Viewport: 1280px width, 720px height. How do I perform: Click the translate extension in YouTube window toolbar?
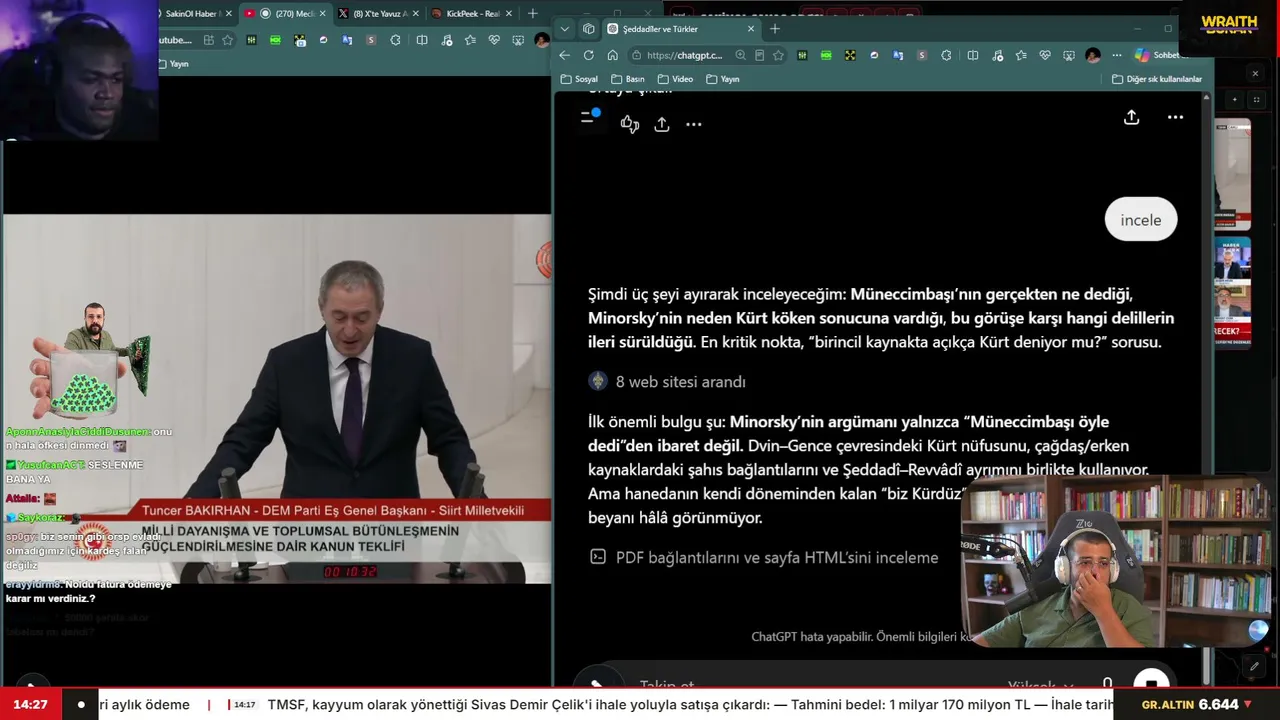pyautogui.click(x=347, y=40)
